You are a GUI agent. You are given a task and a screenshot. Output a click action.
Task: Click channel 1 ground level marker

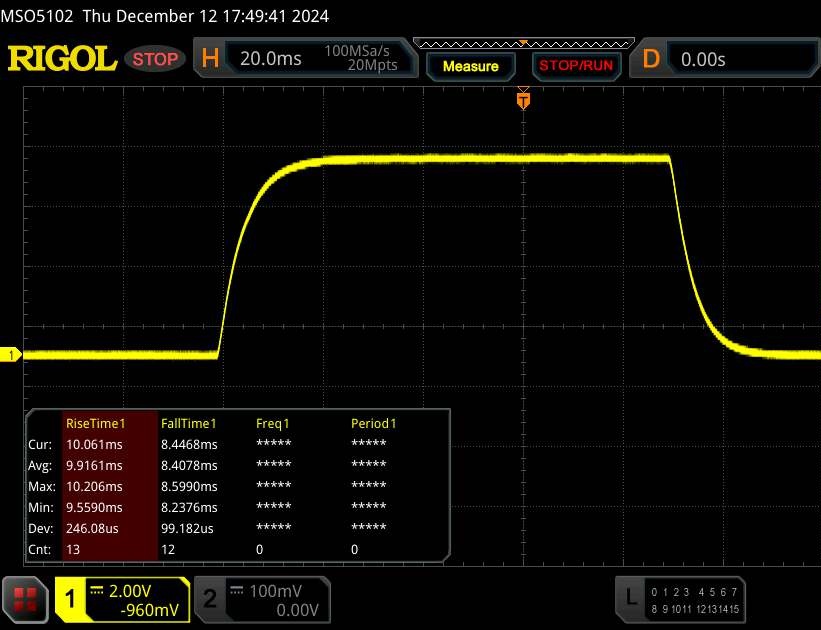[x=10, y=355]
